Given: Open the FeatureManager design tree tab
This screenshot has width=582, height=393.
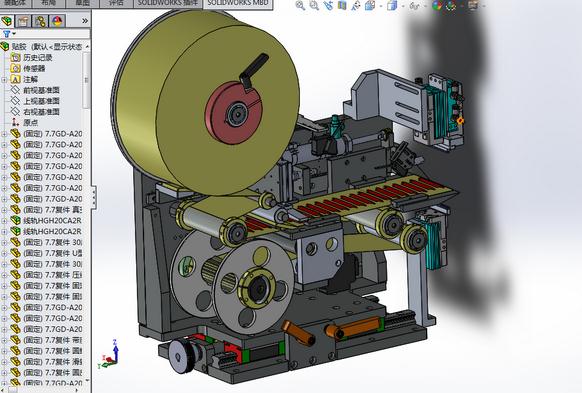Looking at the screenshot, I should tap(7, 21).
